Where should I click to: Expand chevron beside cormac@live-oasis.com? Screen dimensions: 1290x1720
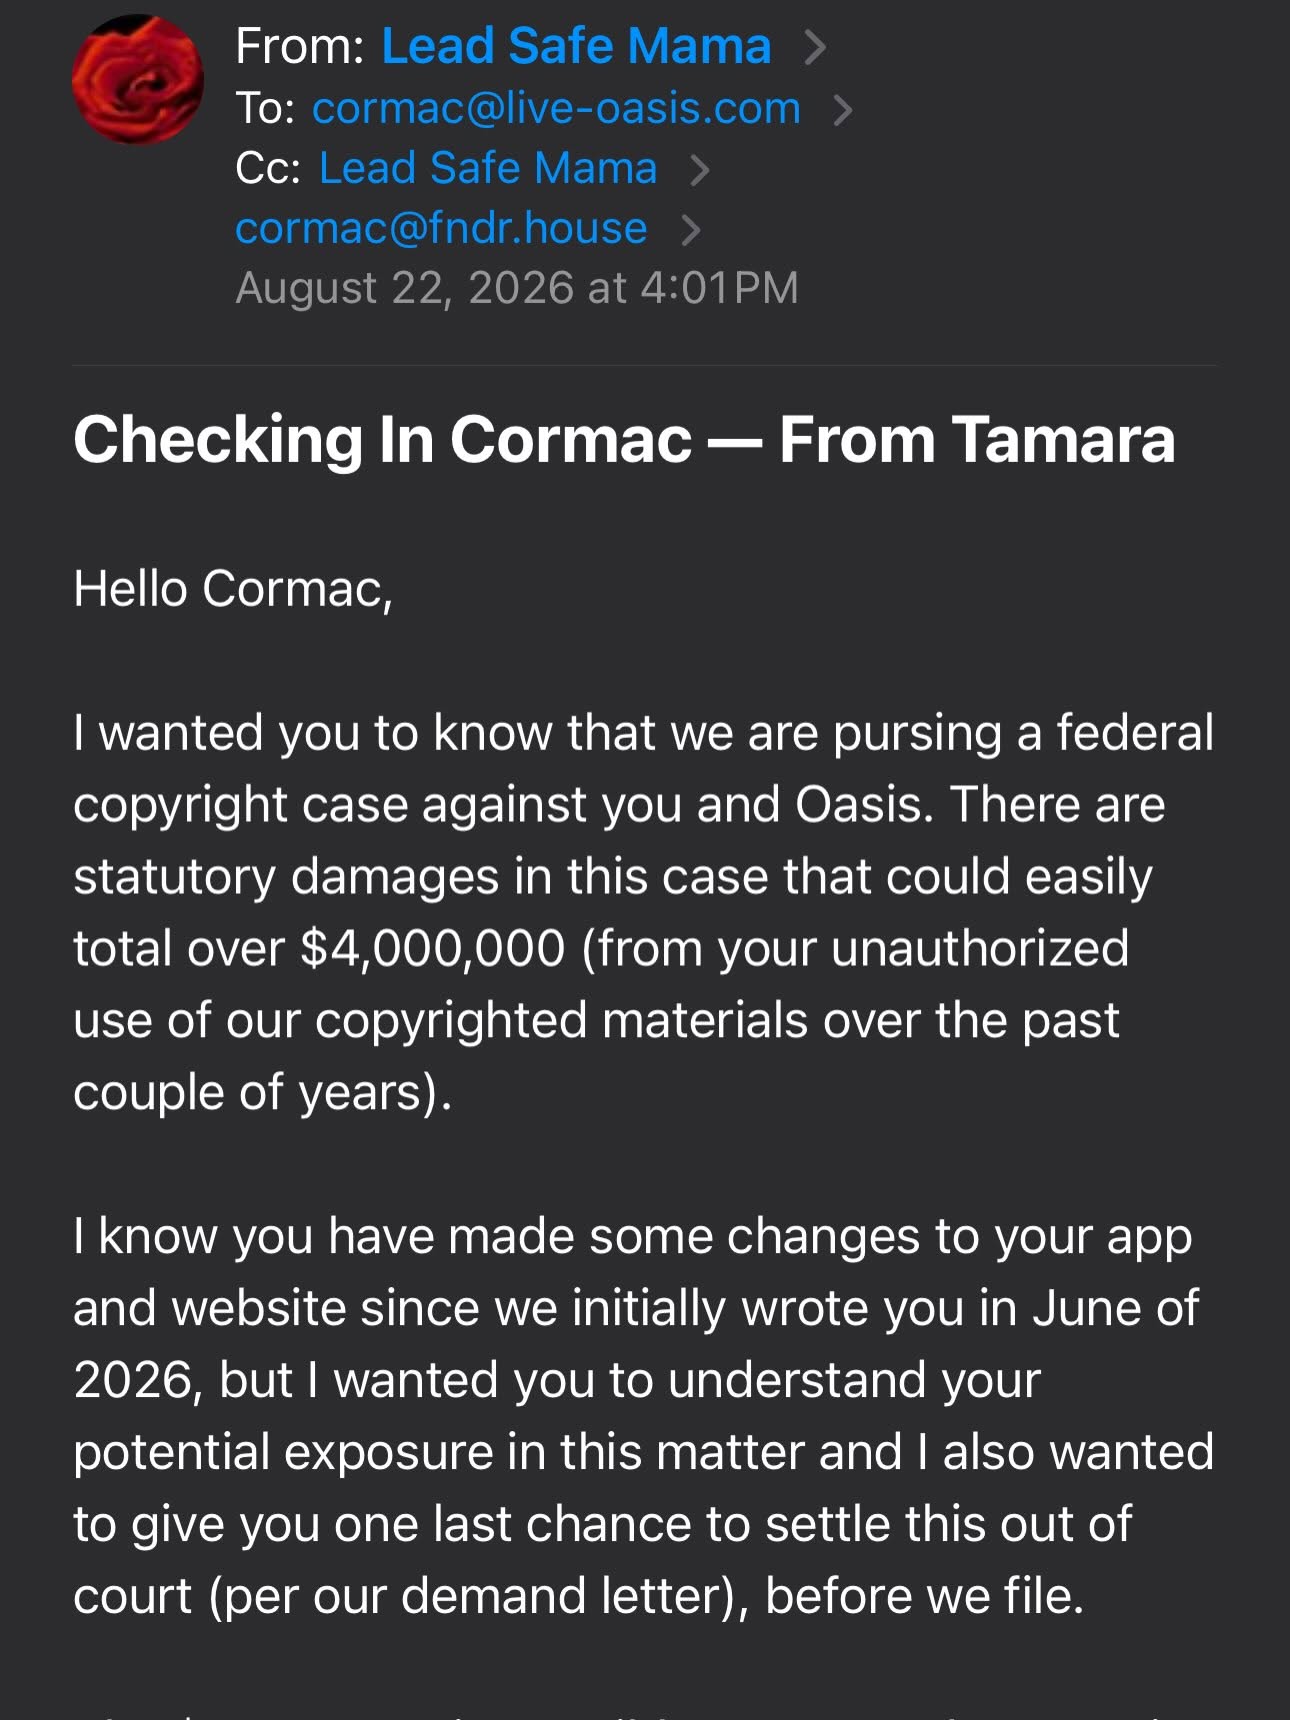point(843,110)
